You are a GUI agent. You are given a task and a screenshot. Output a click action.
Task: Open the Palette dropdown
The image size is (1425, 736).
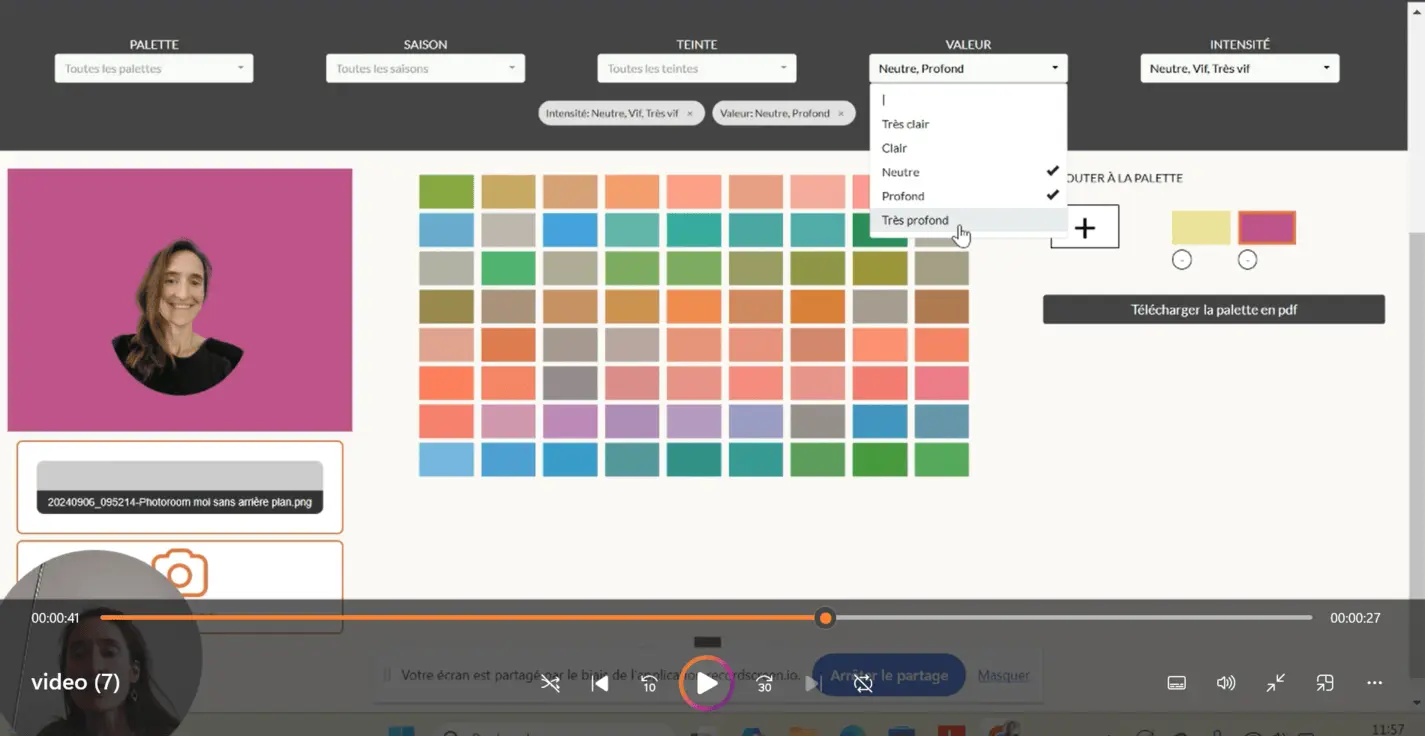tap(154, 69)
